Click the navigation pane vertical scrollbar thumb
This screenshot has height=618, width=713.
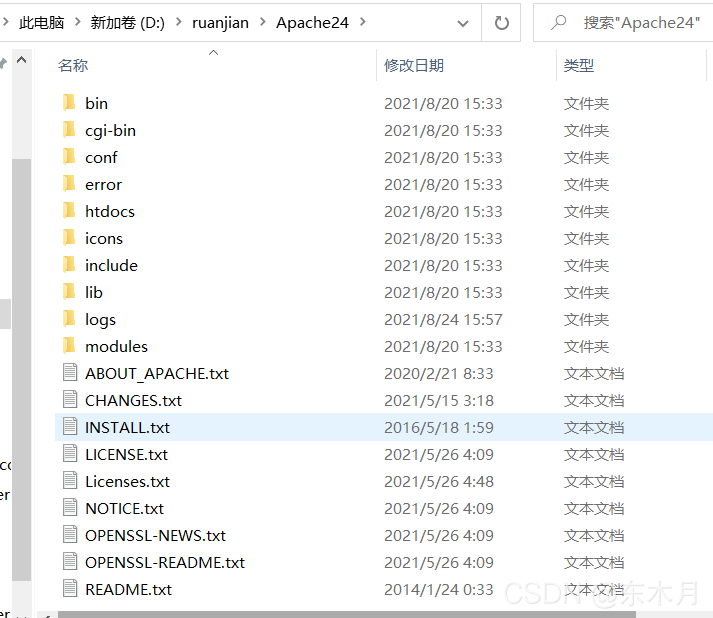coord(21,370)
